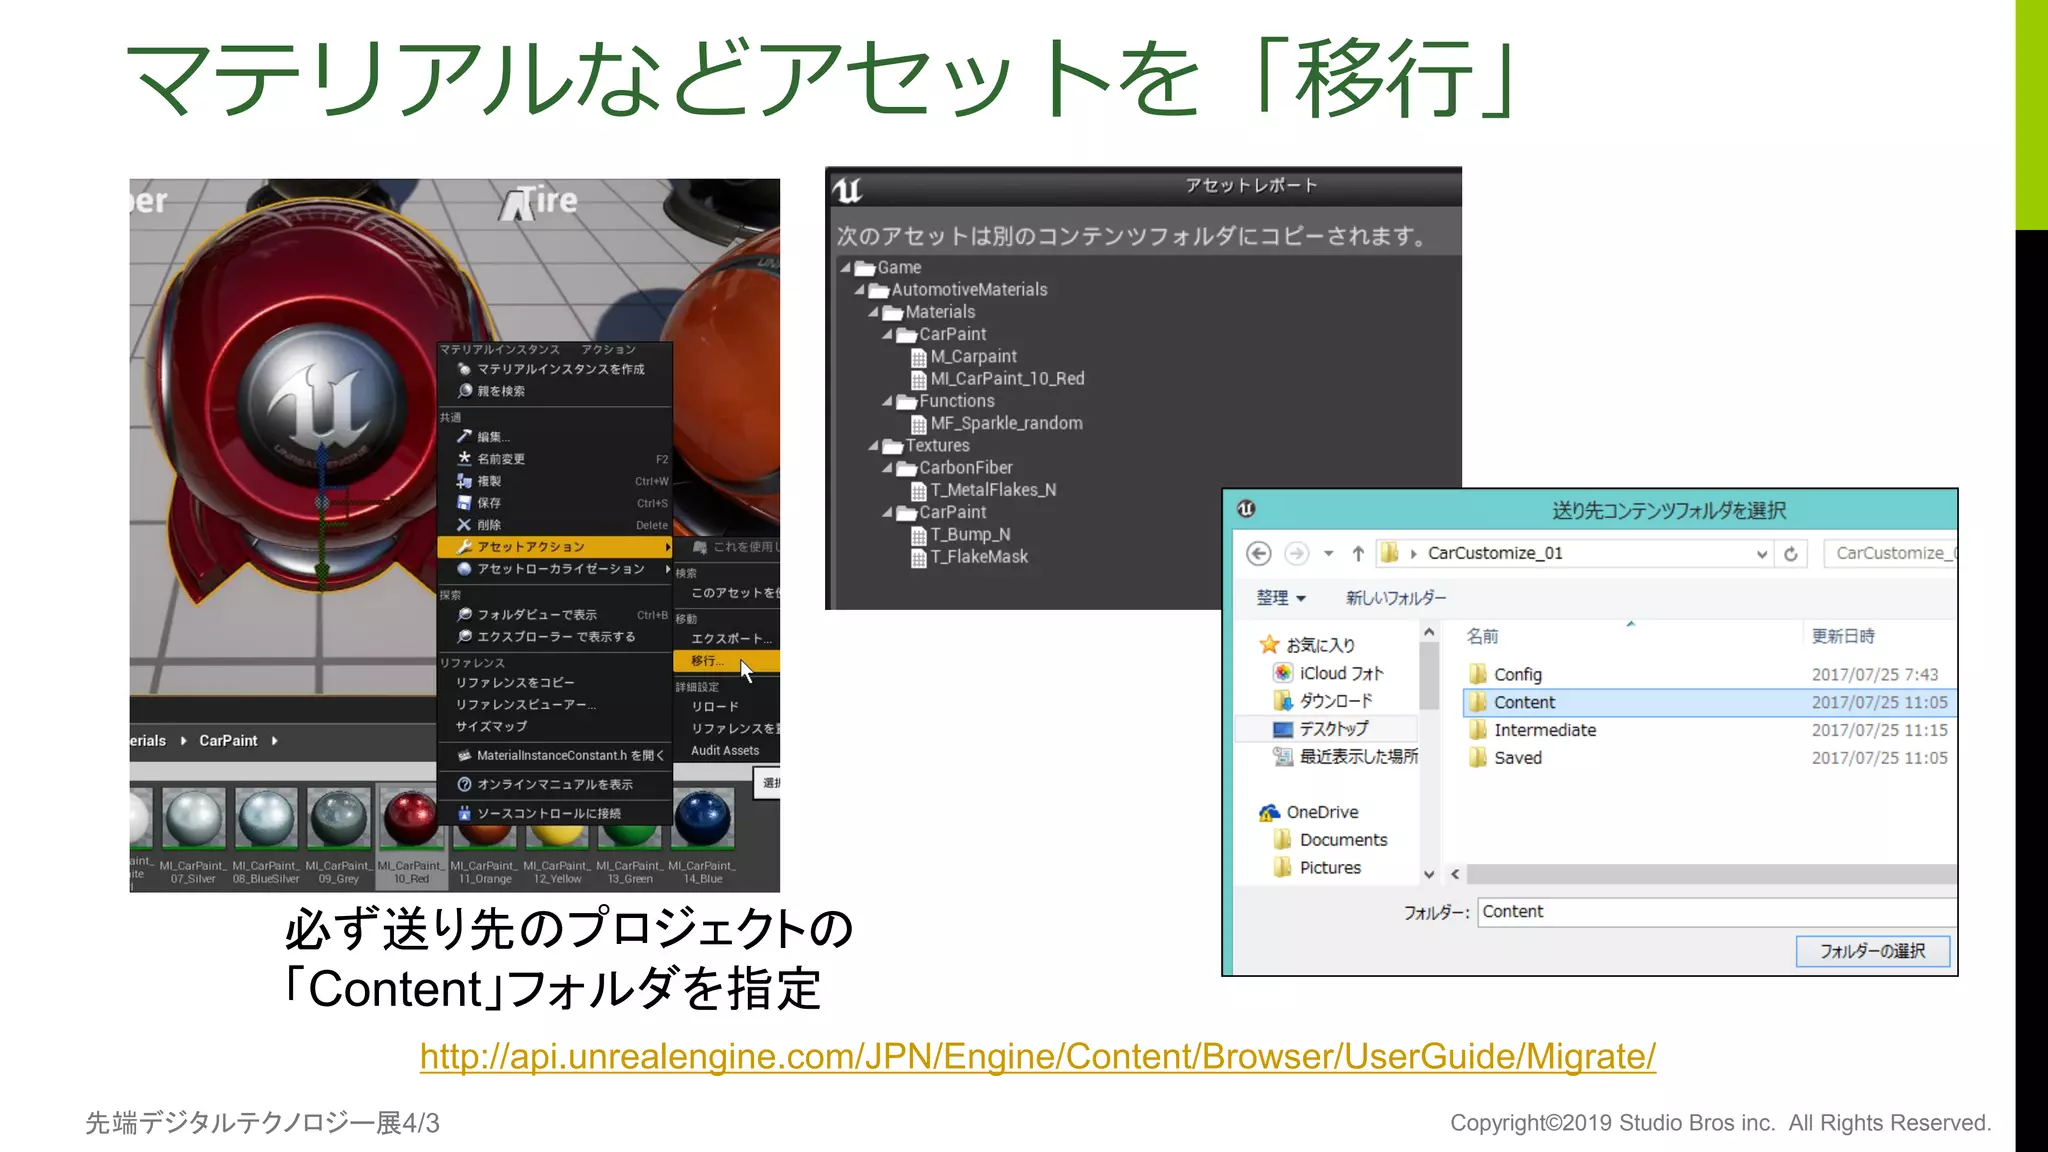
Task: Click the iCloud フォト icon
Action: point(1283,673)
